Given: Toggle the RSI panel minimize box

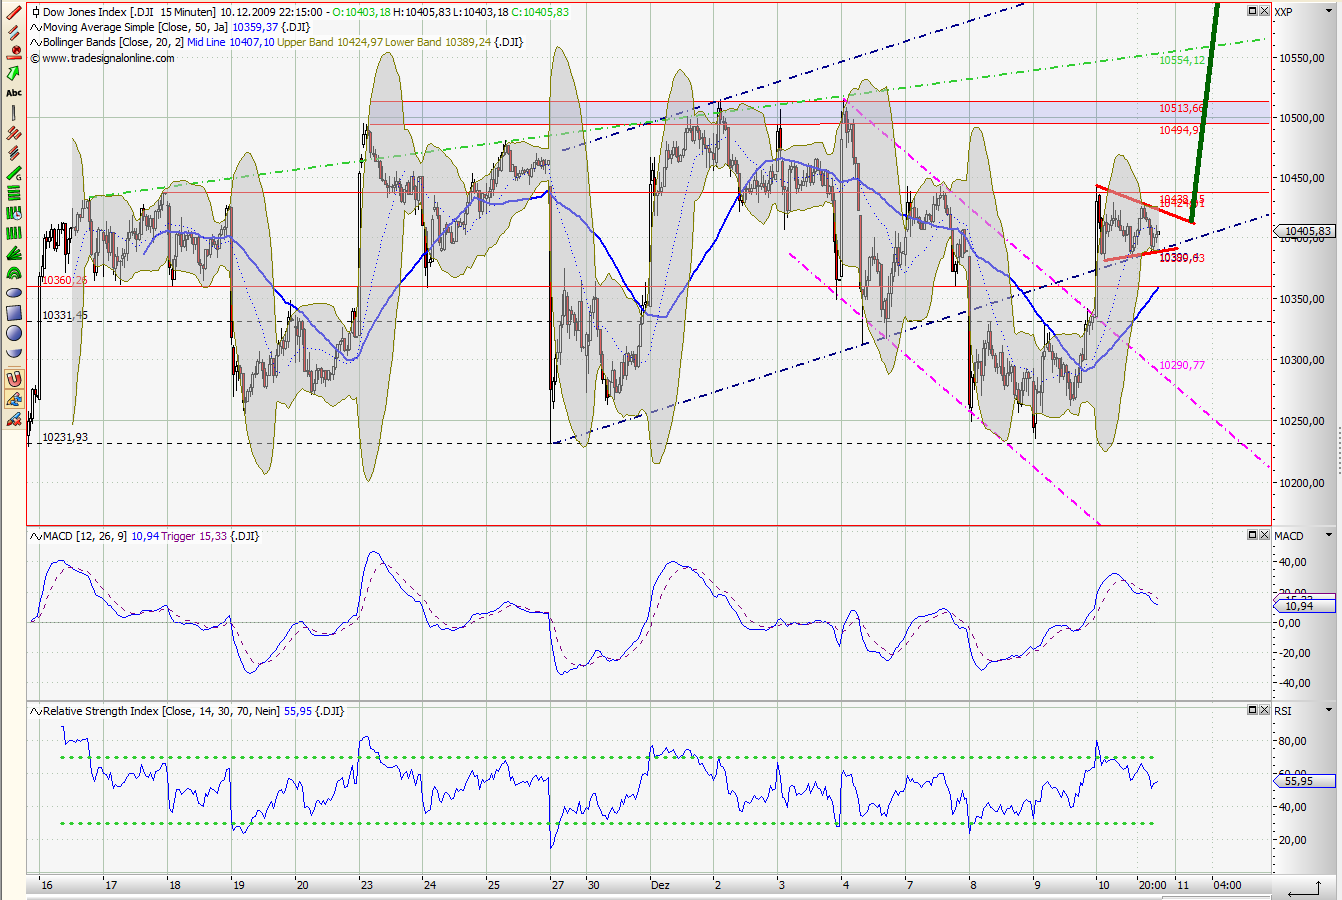Looking at the screenshot, I should [1251, 711].
